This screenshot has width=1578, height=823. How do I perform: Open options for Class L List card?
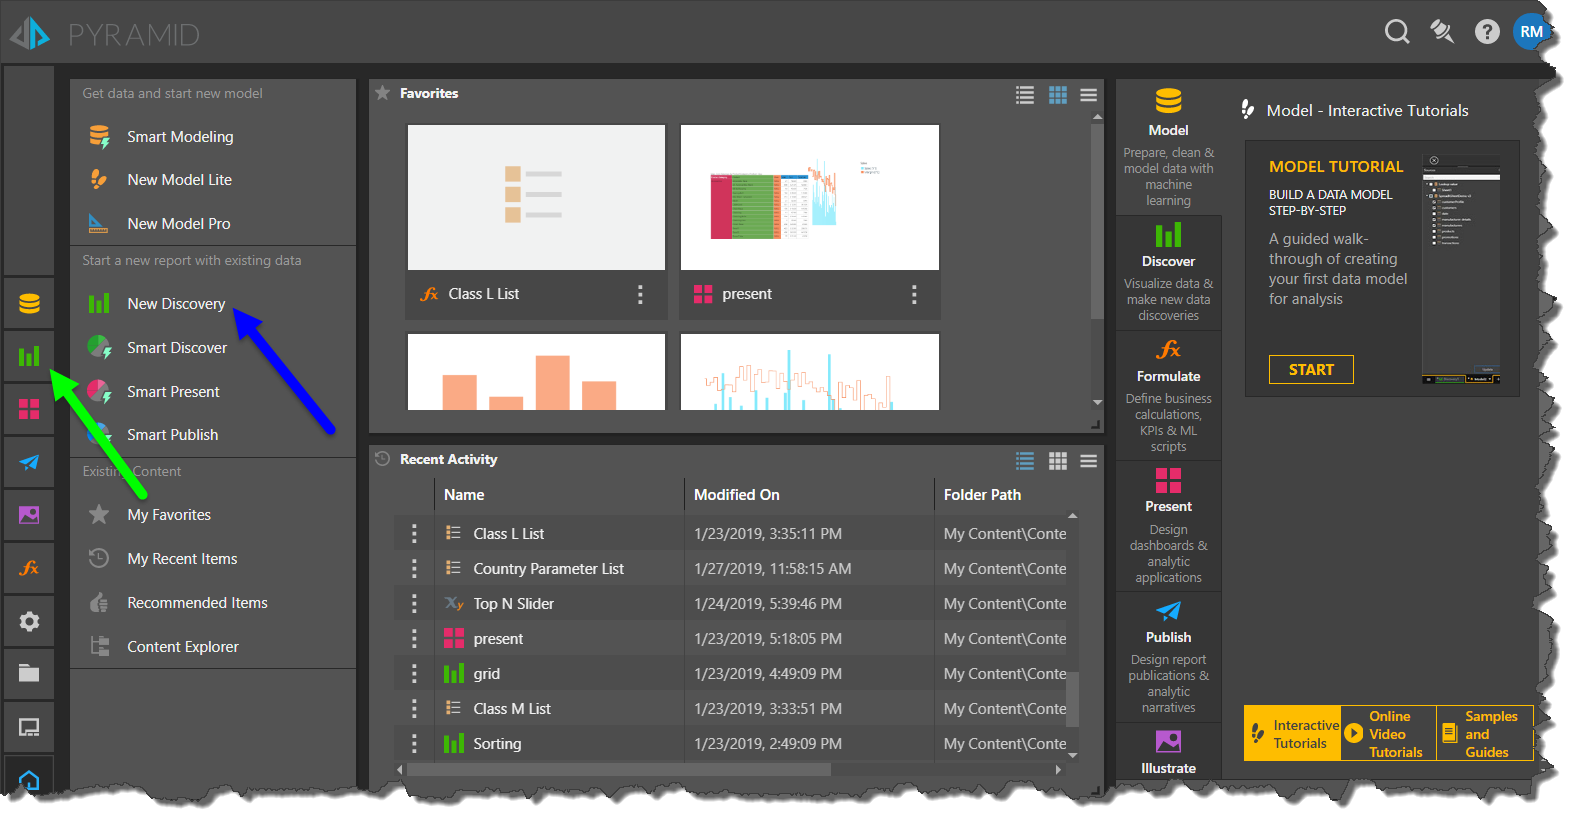(x=640, y=294)
